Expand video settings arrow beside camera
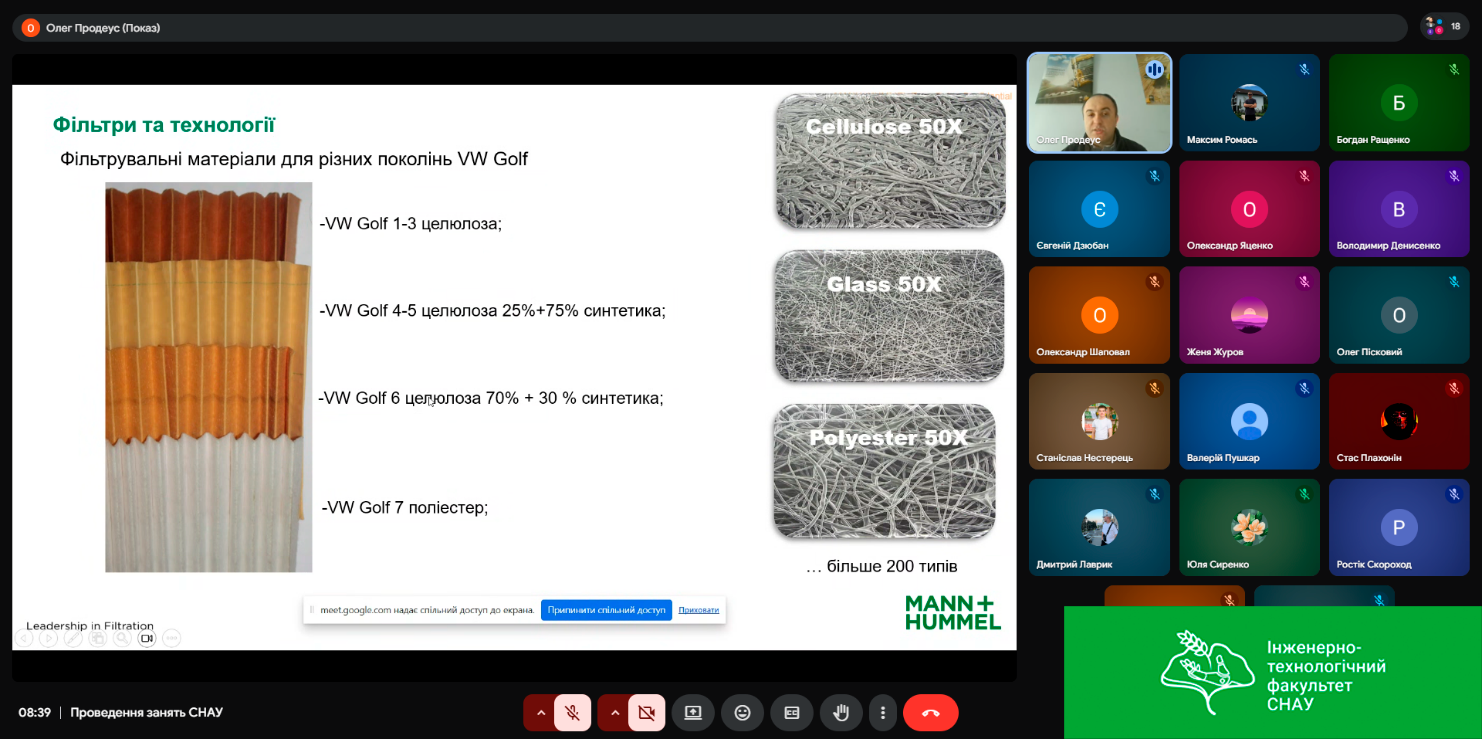Image resolution: width=1482 pixels, height=739 pixels. tap(615, 713)
